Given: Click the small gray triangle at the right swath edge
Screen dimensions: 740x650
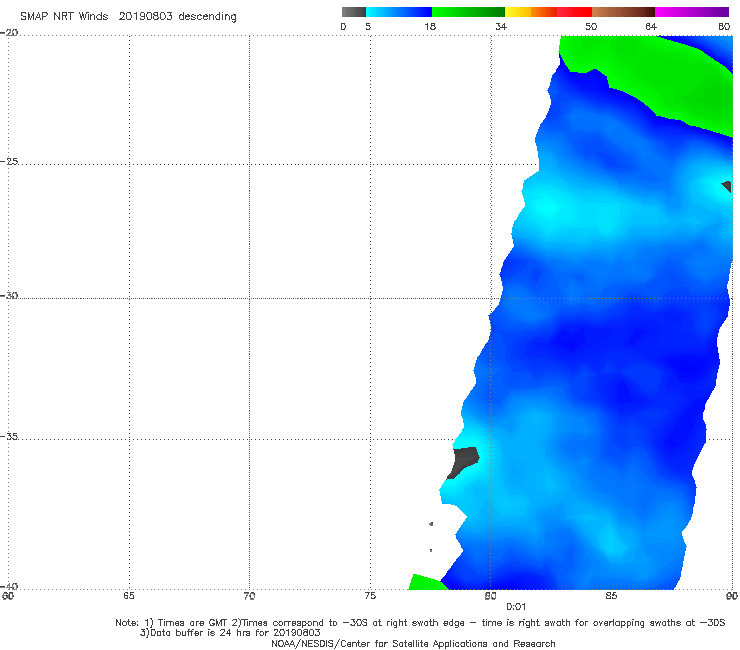Looking at the screenshot, I should click(727, 186).
